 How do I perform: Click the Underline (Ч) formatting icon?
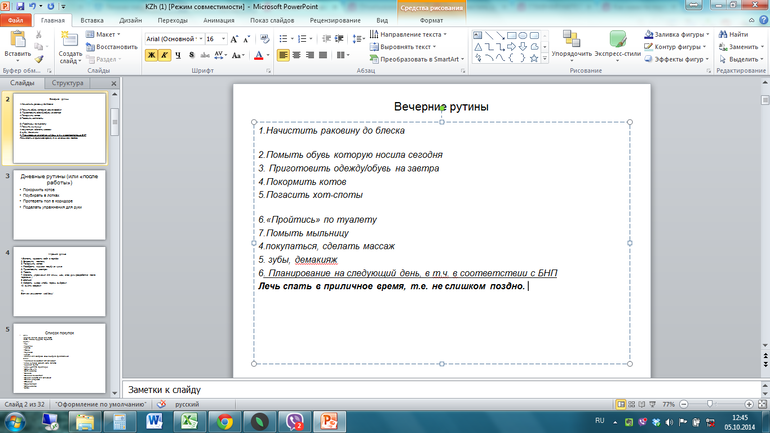[x=180, y=55]
